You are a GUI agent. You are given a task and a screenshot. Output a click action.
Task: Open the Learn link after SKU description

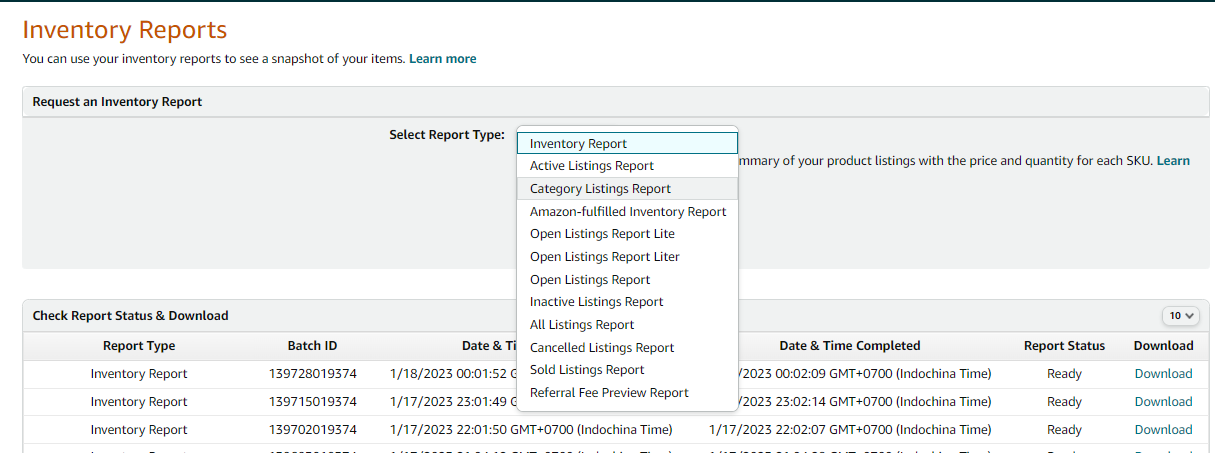click(1173, 161)
